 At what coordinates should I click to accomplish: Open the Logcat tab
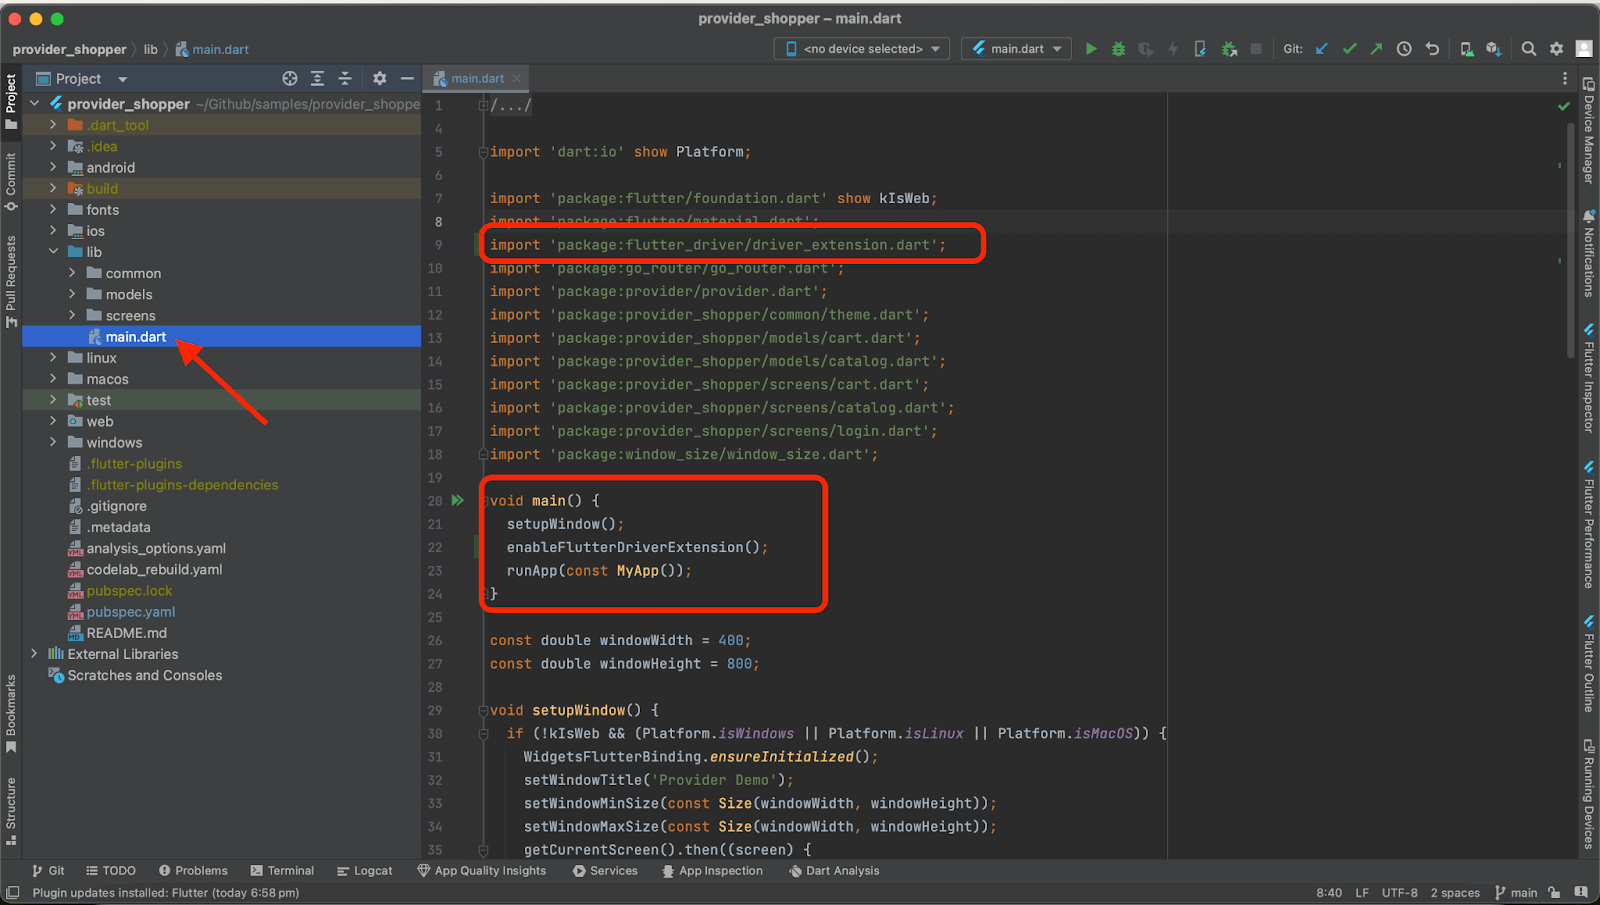click(365, 870)
